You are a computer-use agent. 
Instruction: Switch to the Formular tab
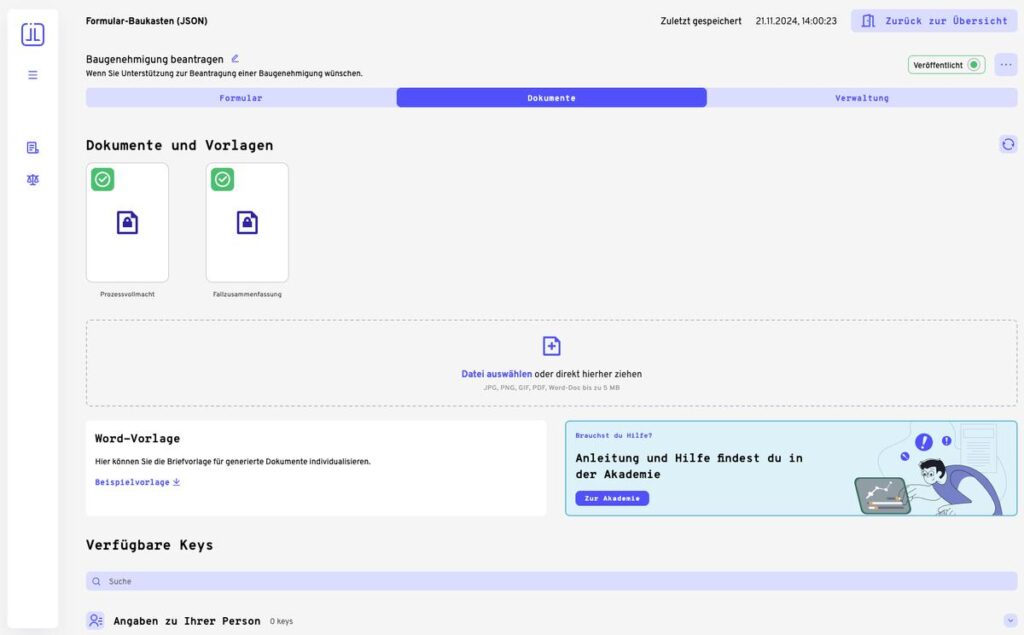241,98
